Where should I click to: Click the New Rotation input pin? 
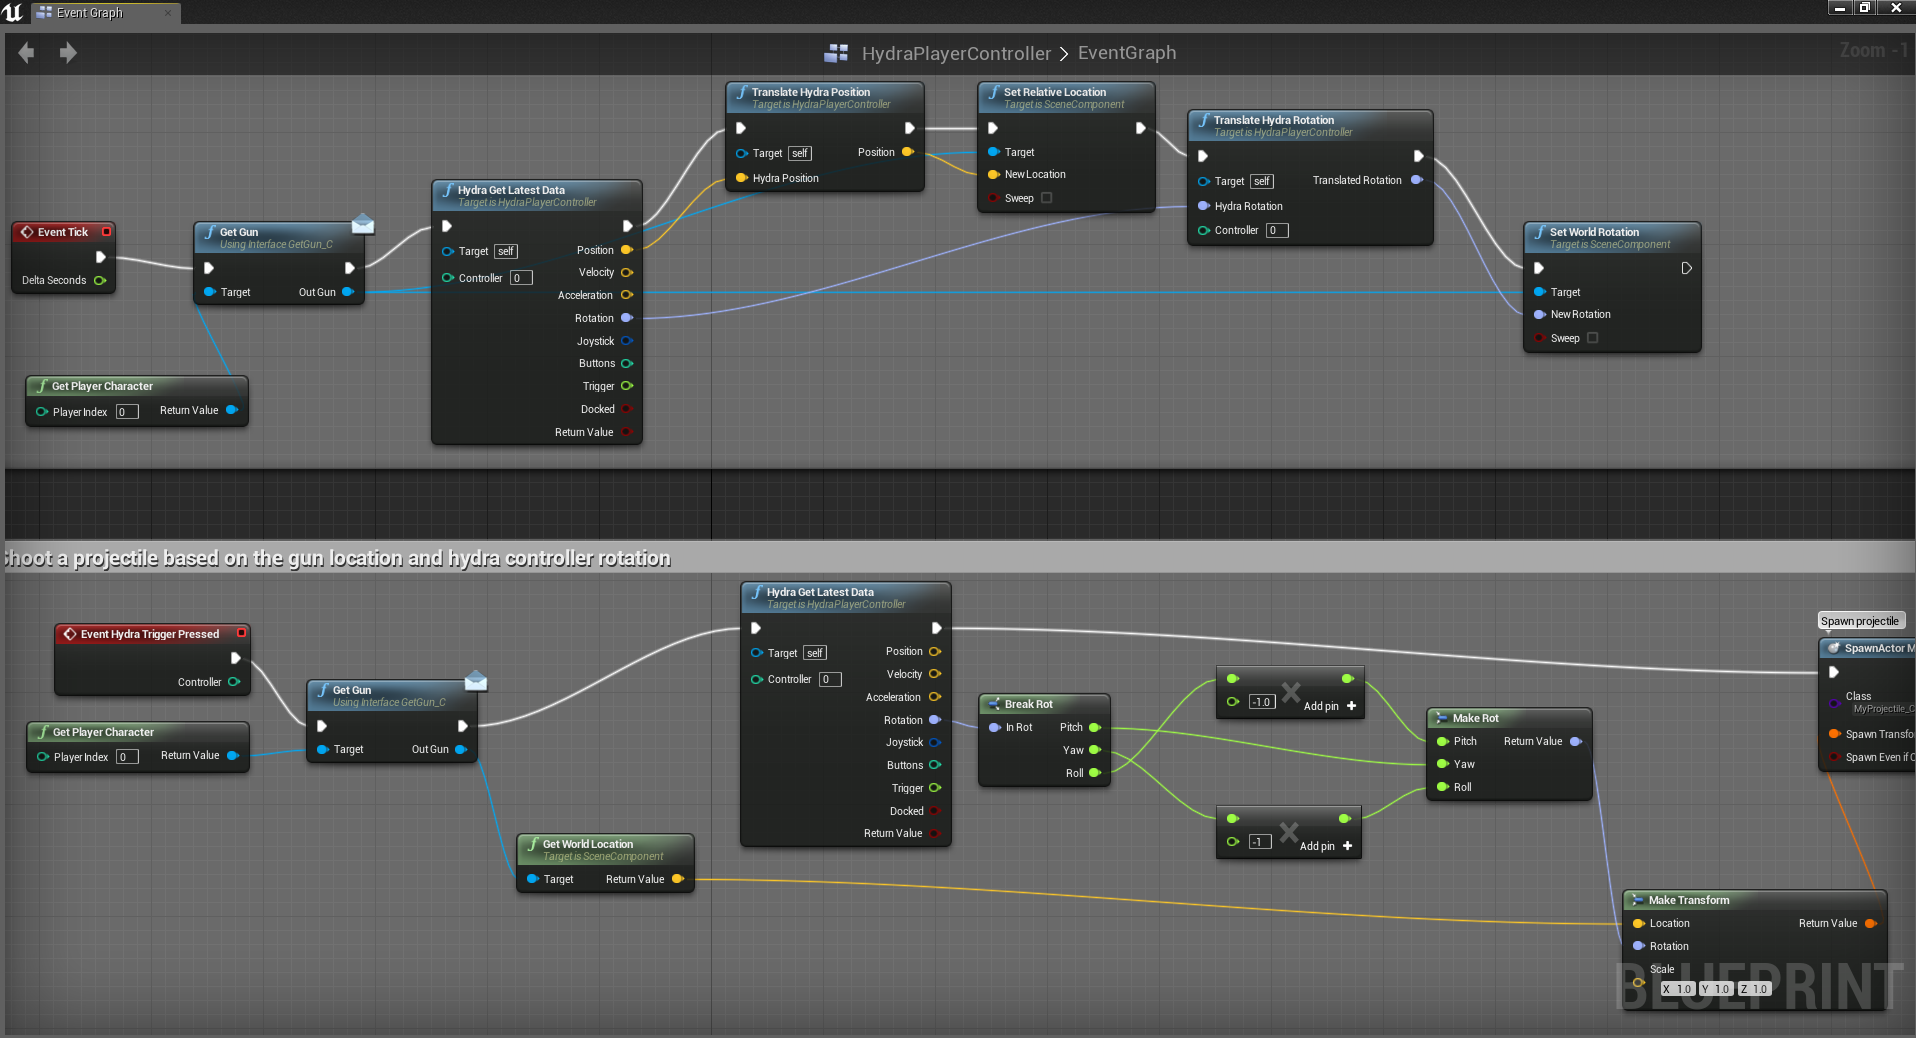coord(1540,314)
